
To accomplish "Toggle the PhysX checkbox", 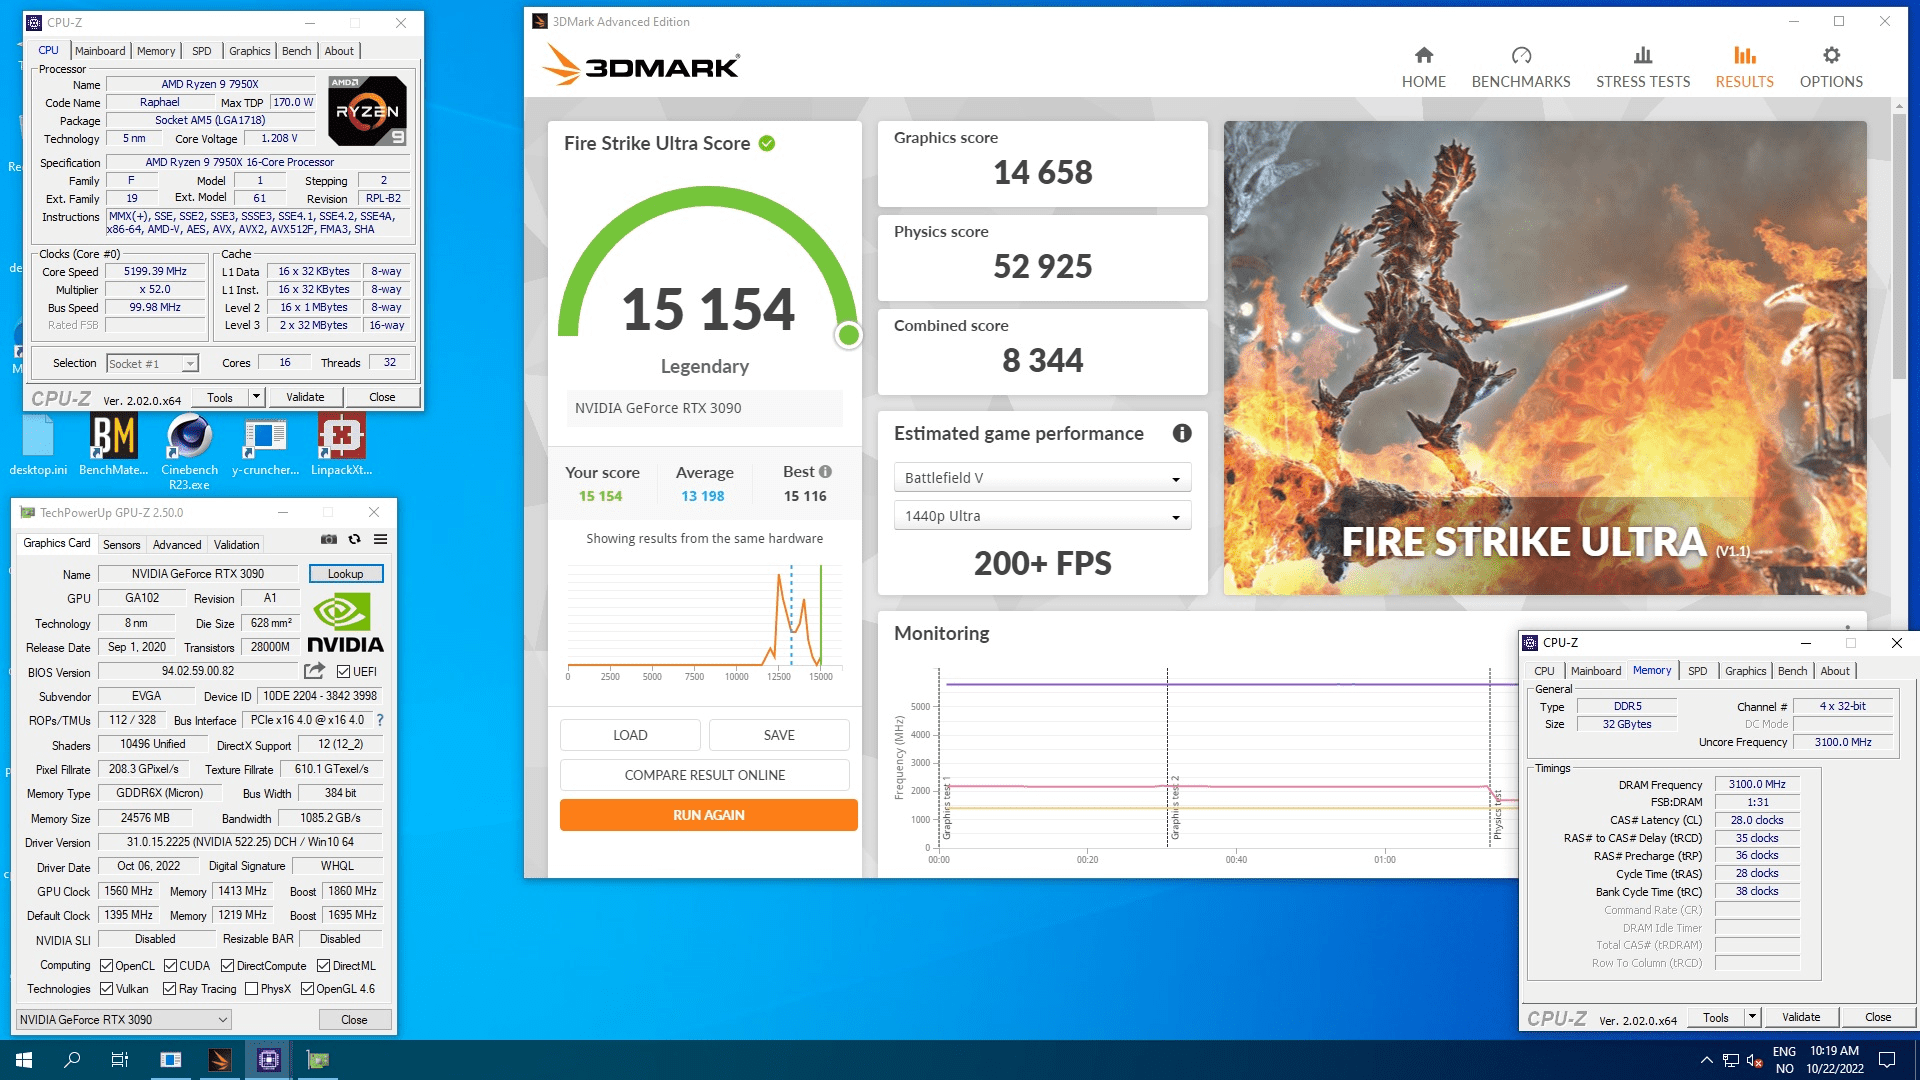I will click(x=251, y=989).
